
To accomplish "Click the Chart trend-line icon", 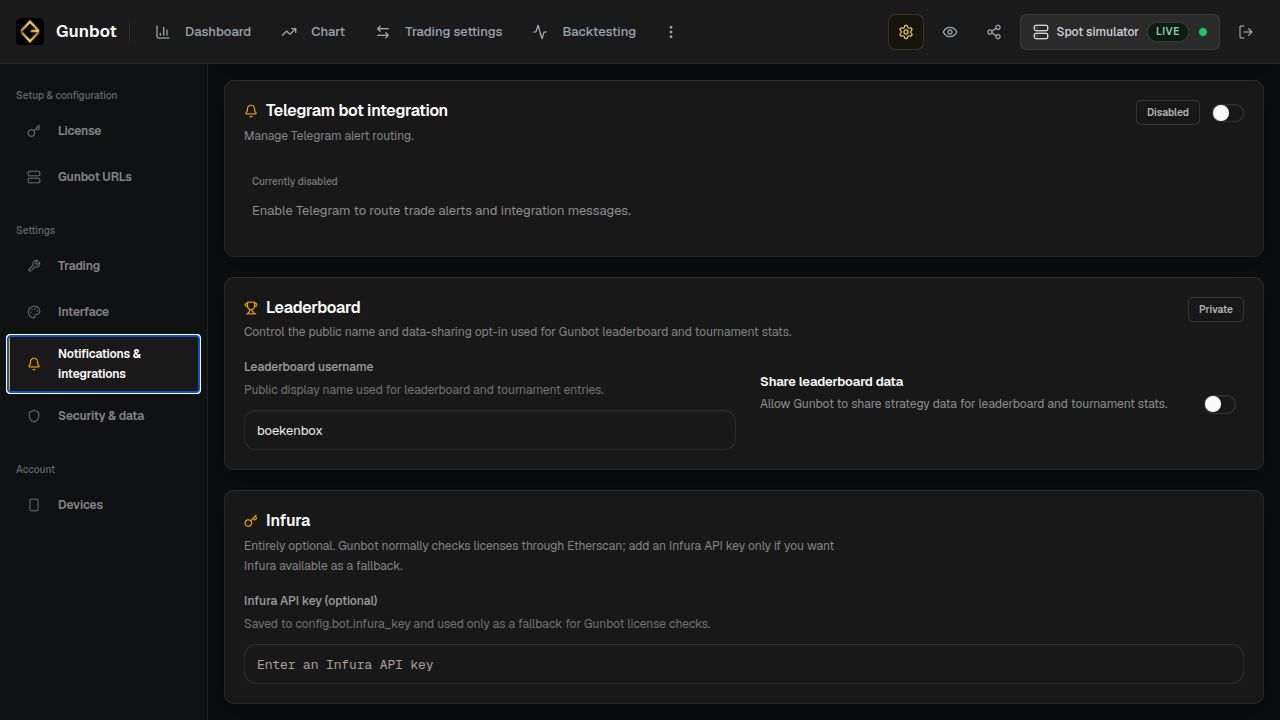I will (x=289, y=32).
